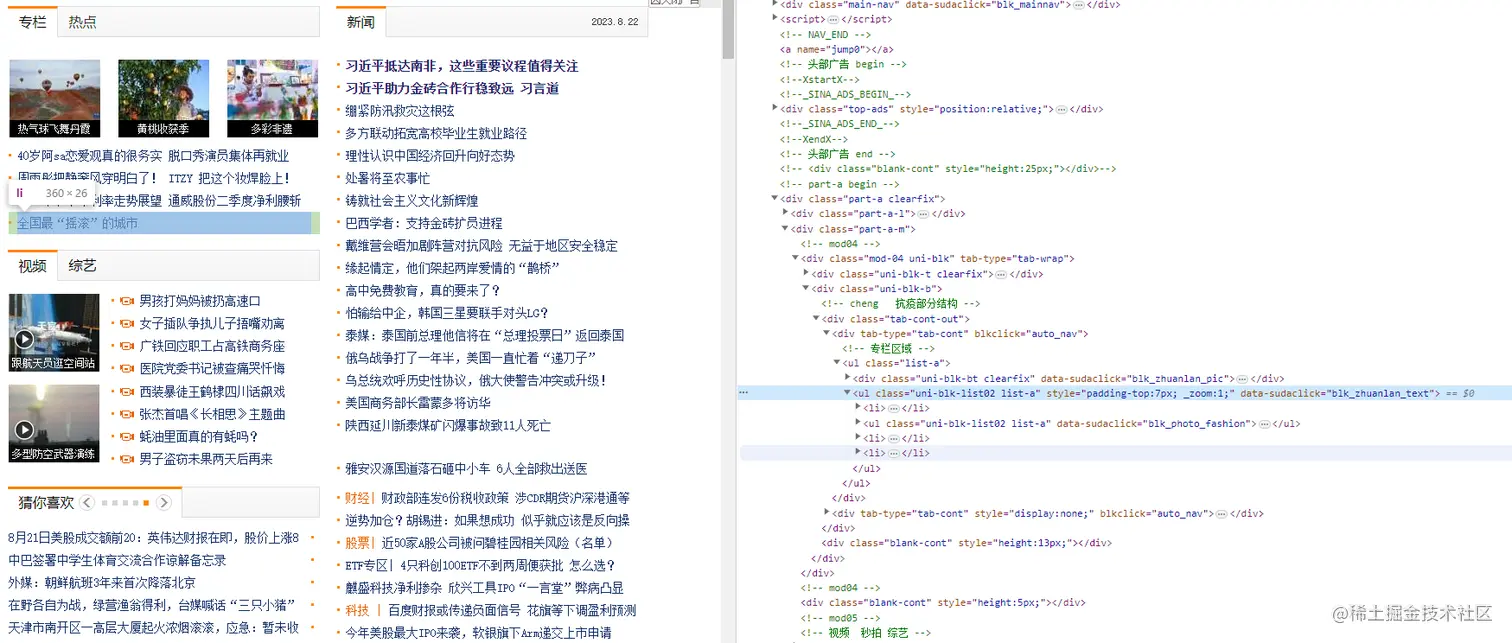Click play icon on 多型防空武器演练 thumbnail
The image size is (1512, 643).
tap(24, 430)
